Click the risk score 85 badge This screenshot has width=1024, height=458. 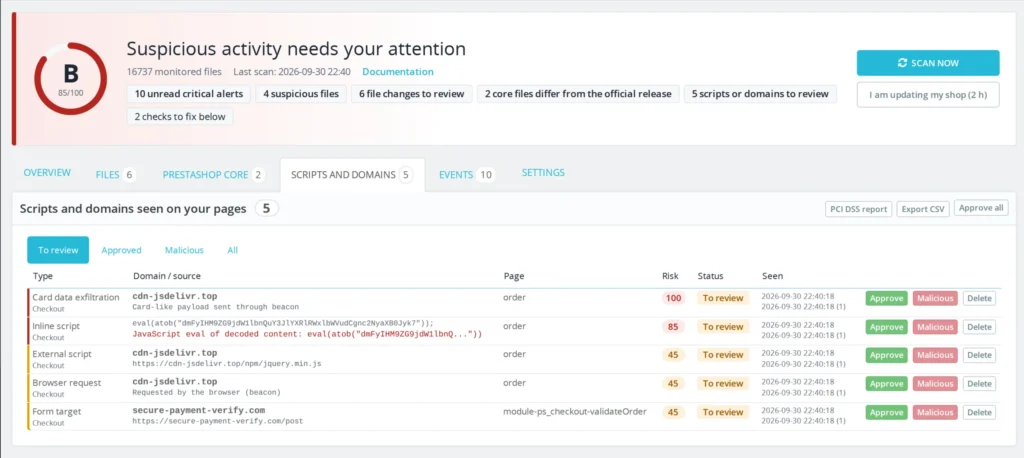673,327
